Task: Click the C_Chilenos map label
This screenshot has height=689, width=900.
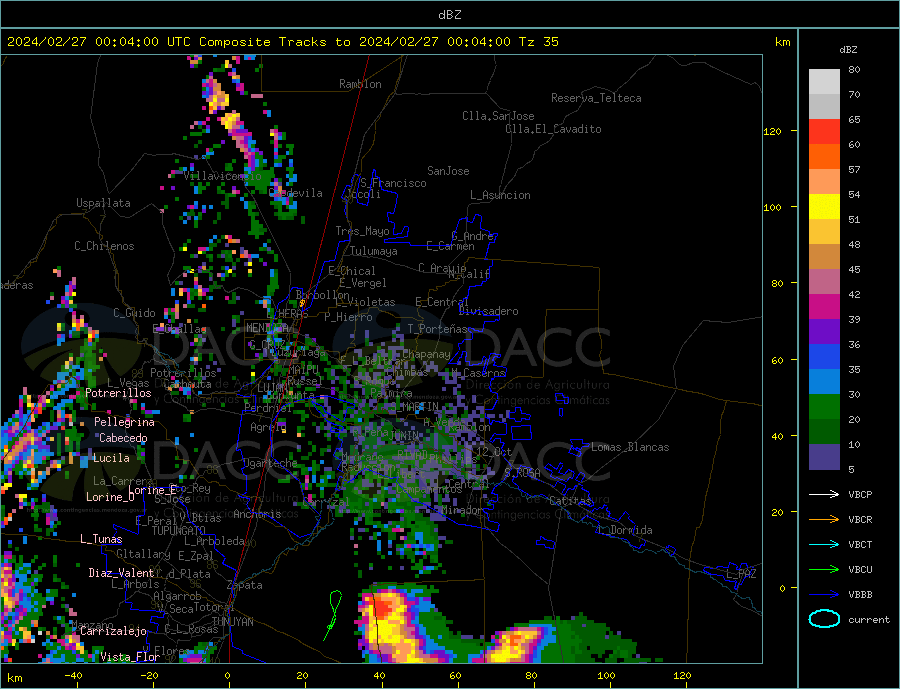Action: [104, 246]
